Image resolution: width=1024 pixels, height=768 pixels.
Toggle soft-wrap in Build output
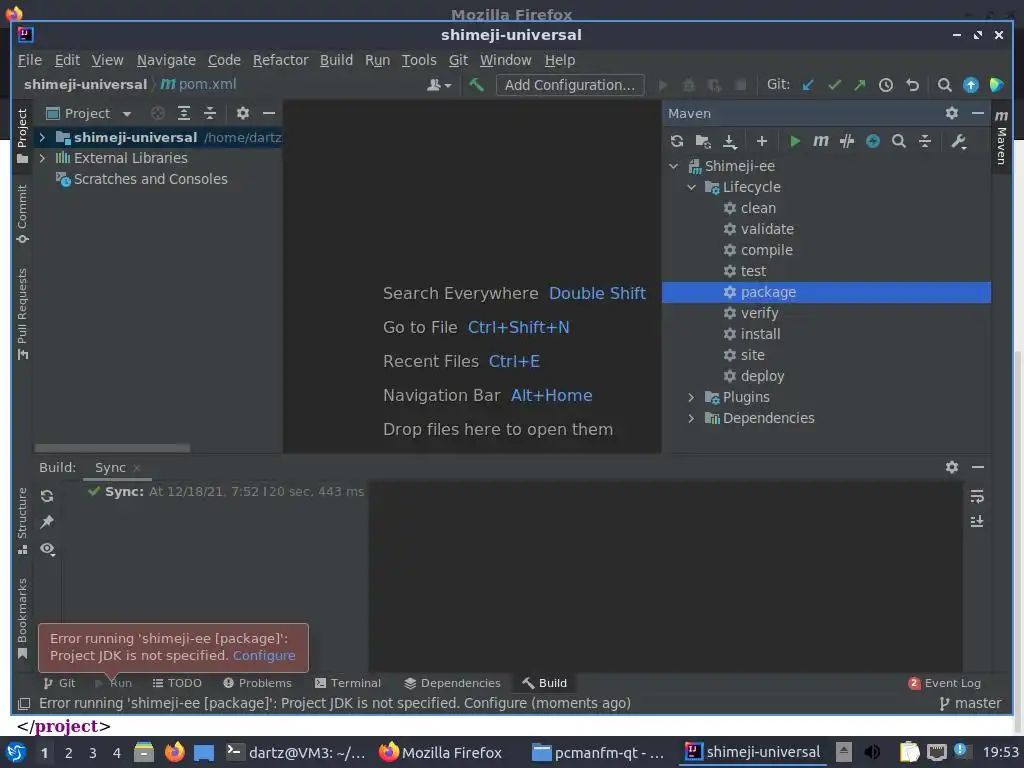[977, 496]
